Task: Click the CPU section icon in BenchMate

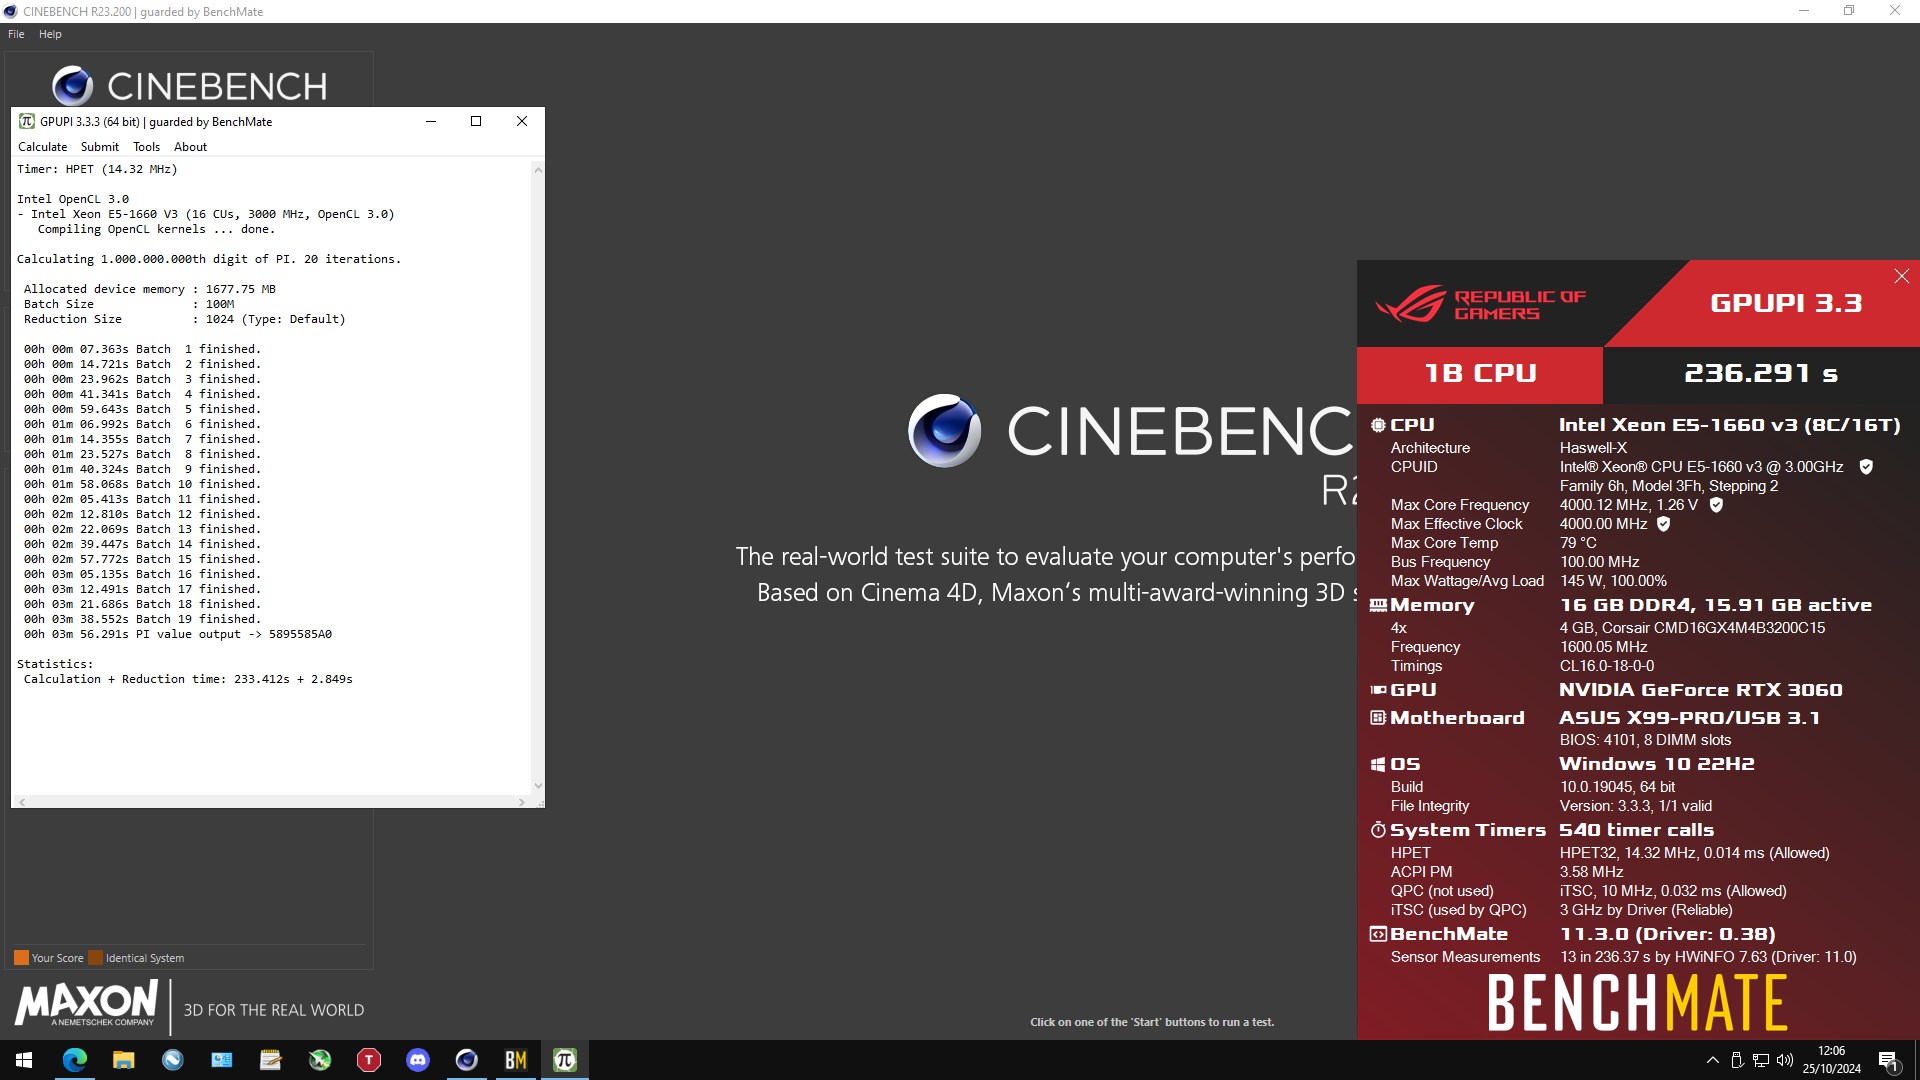Action: (x=1378, y=425)
